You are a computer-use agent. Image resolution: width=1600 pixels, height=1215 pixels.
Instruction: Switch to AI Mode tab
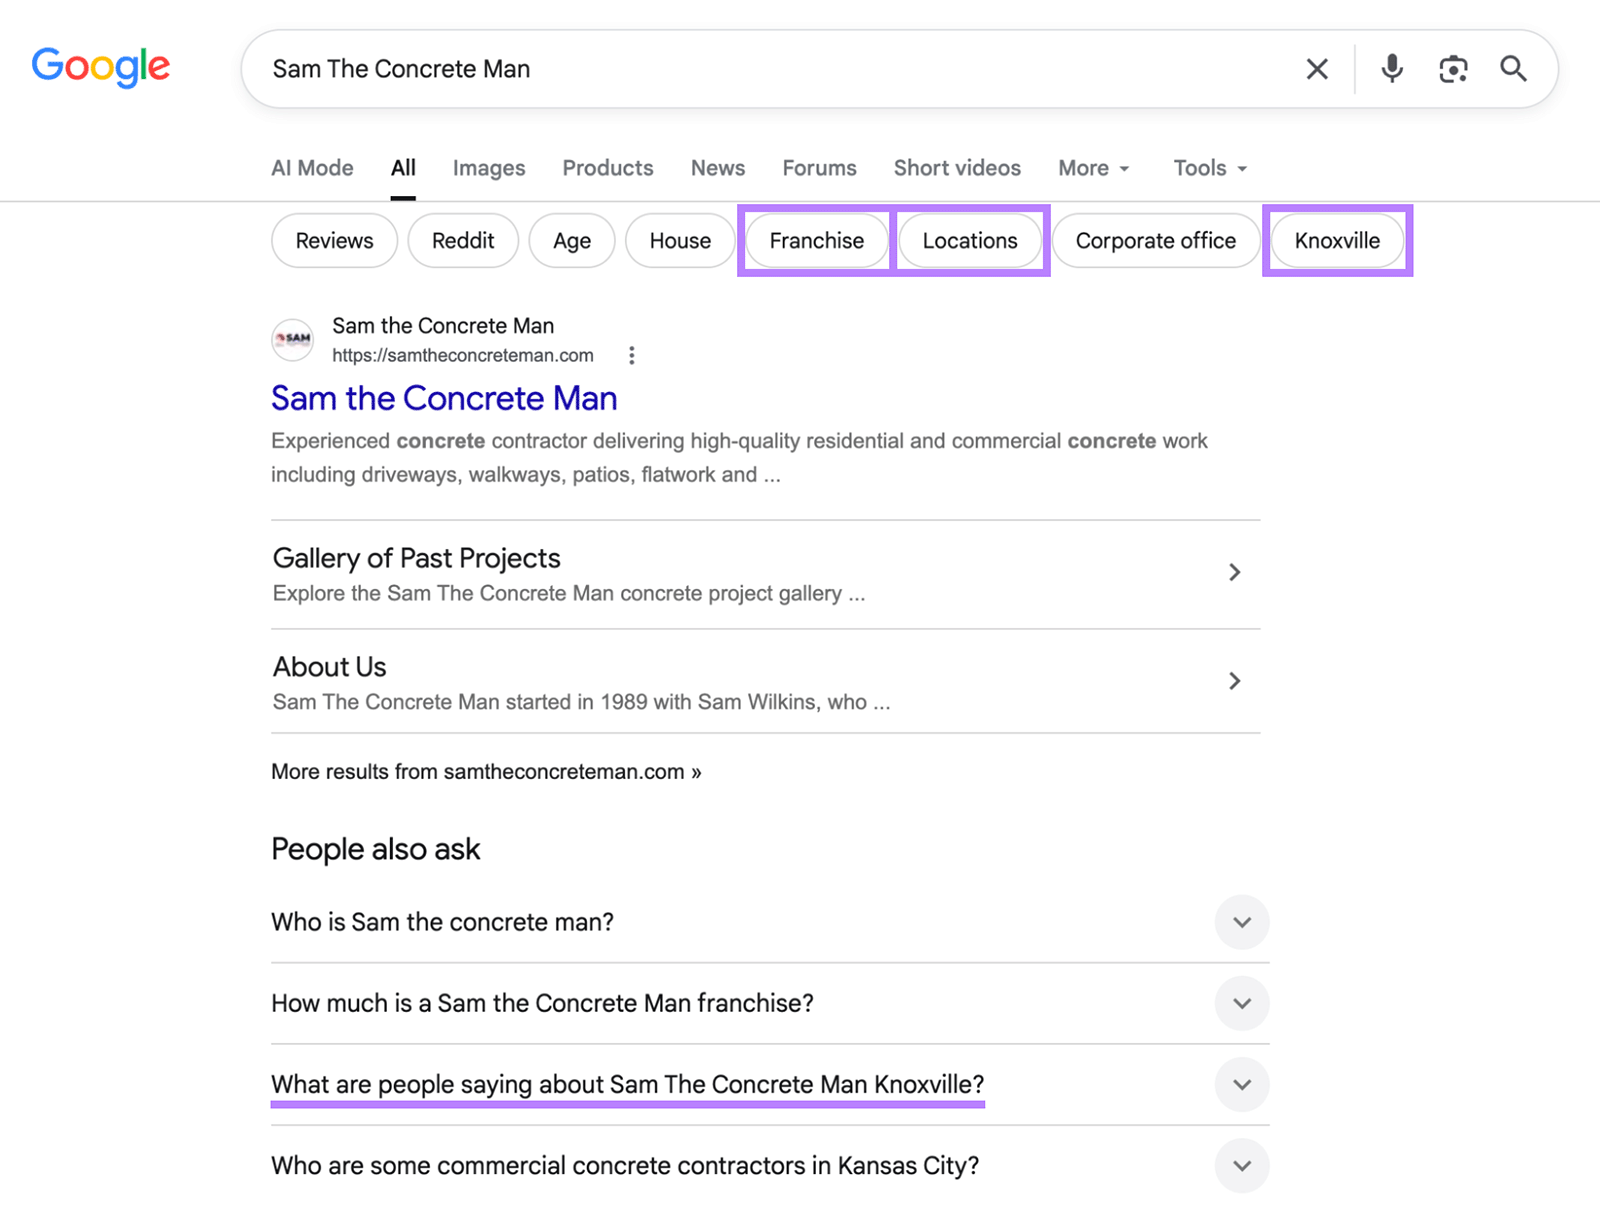tap(312, 168)
